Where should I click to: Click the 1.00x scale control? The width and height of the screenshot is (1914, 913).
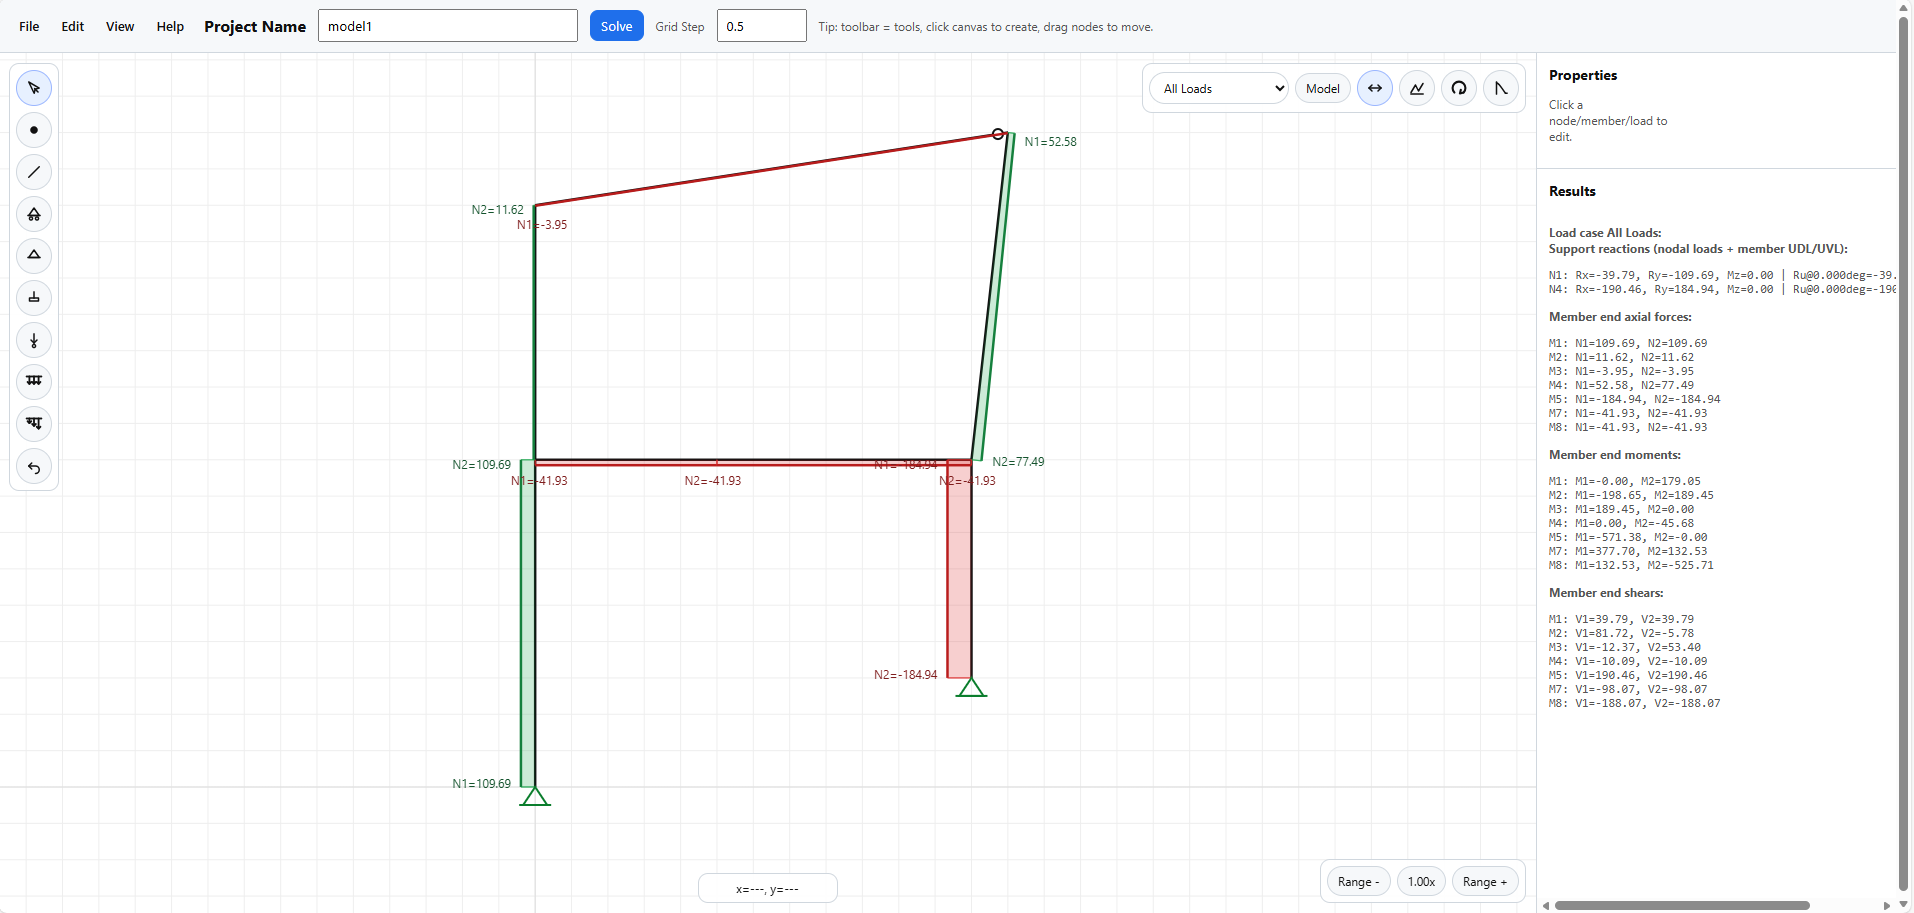pos(1421,881)
